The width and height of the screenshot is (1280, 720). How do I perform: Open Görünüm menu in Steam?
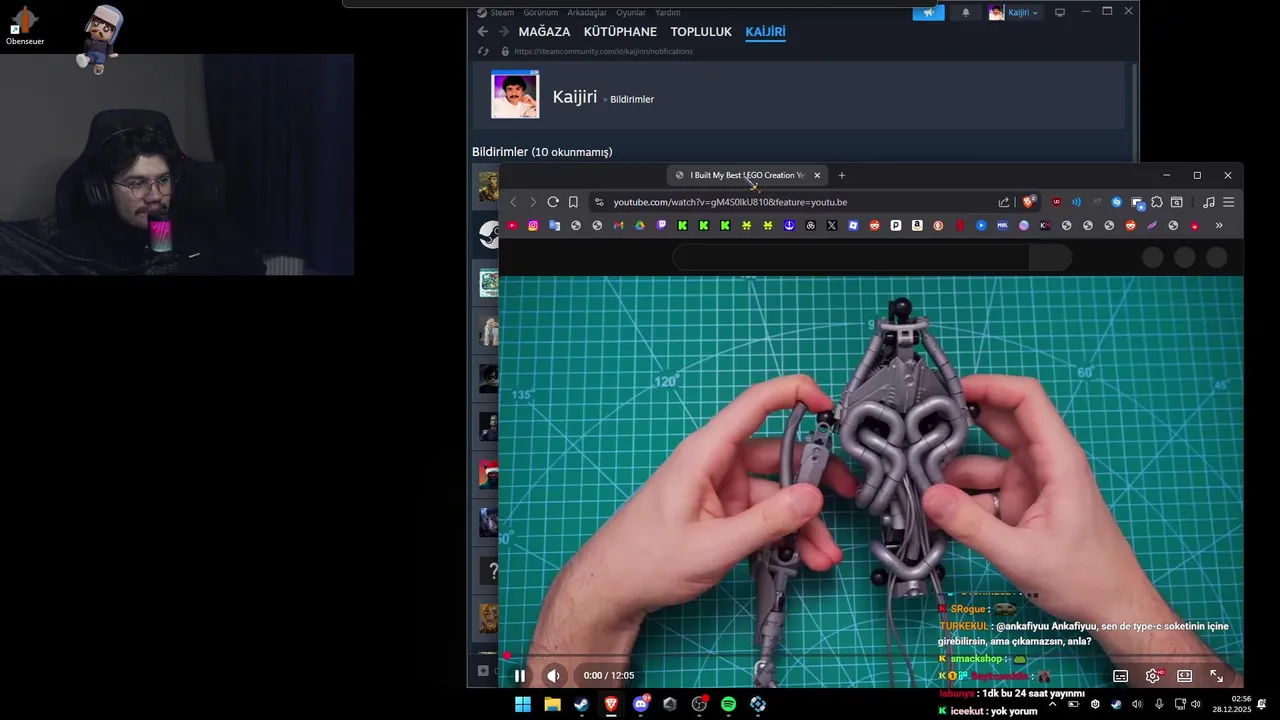pyautogui.click(x=541, y=13)
